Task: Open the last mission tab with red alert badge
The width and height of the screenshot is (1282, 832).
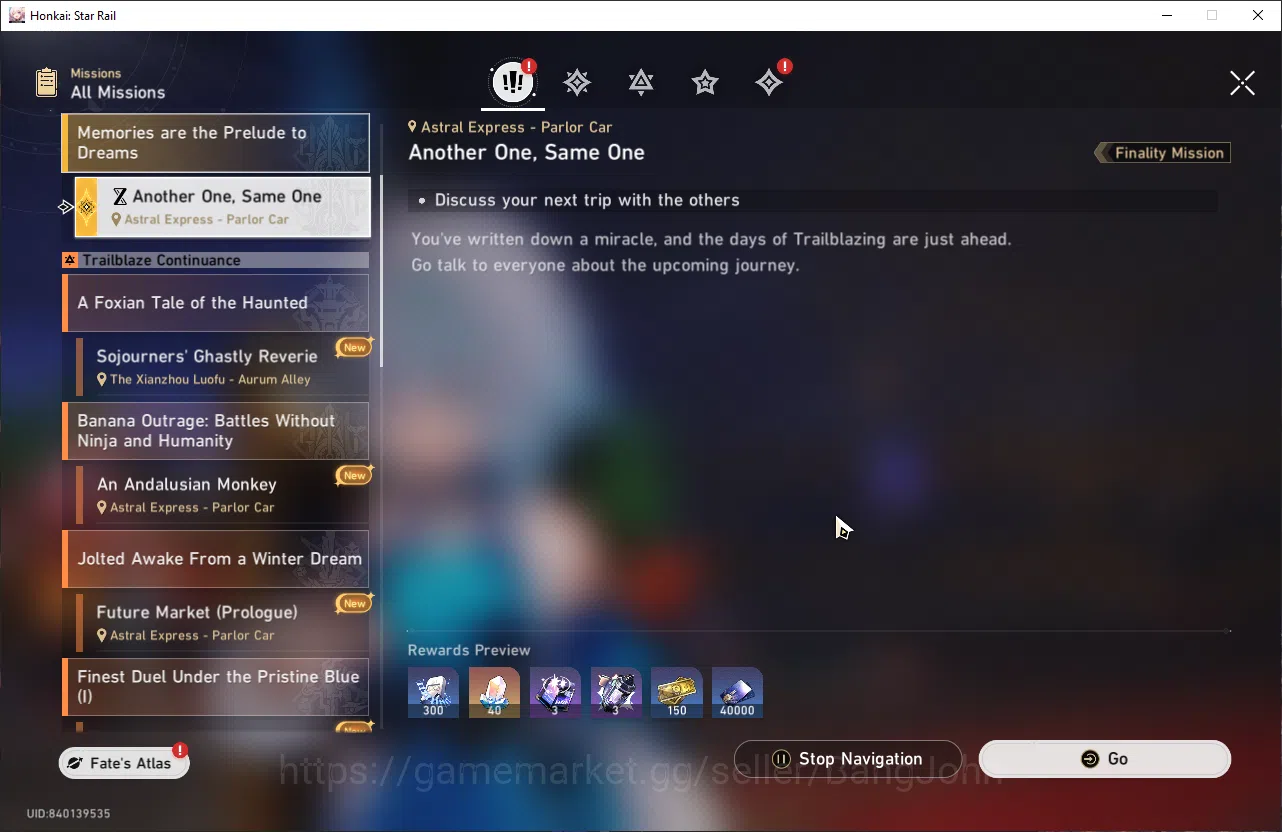Action: (770, 82)
